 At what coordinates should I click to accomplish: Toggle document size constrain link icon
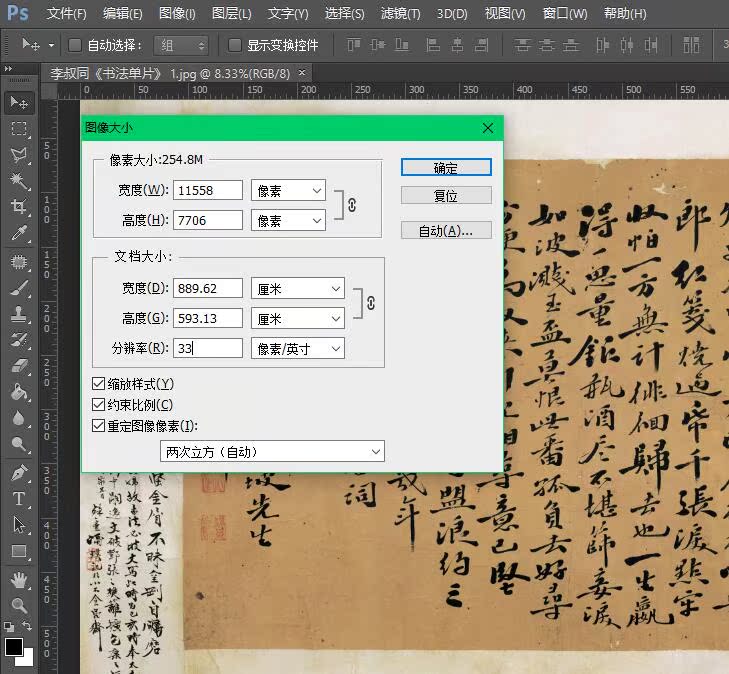[x=371, y=303]
